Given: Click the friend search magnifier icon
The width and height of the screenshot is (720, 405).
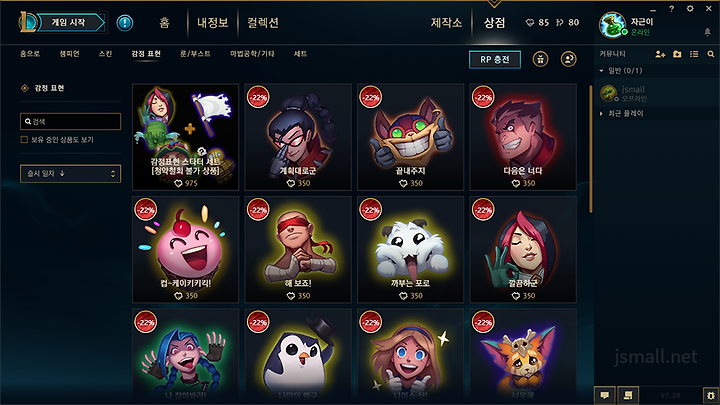Looking at the screenshot, I should pyautogui.click(x=711, y=54).
